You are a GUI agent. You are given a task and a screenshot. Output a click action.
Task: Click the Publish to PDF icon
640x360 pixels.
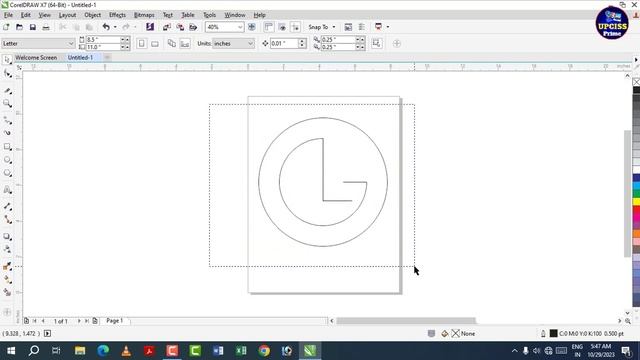193,27
